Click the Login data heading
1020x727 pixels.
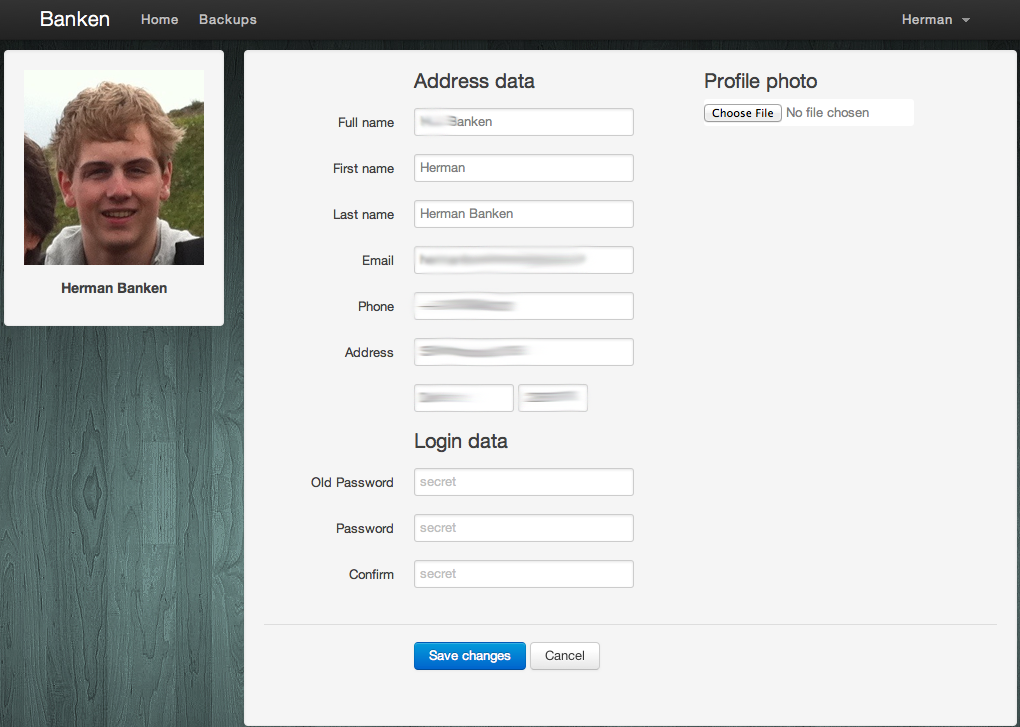point(461,441)
